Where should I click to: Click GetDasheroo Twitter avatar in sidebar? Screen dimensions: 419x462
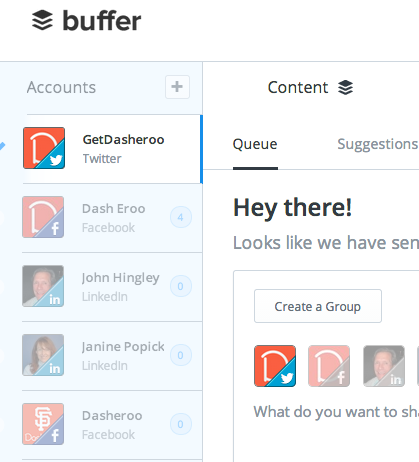point(44,148)
